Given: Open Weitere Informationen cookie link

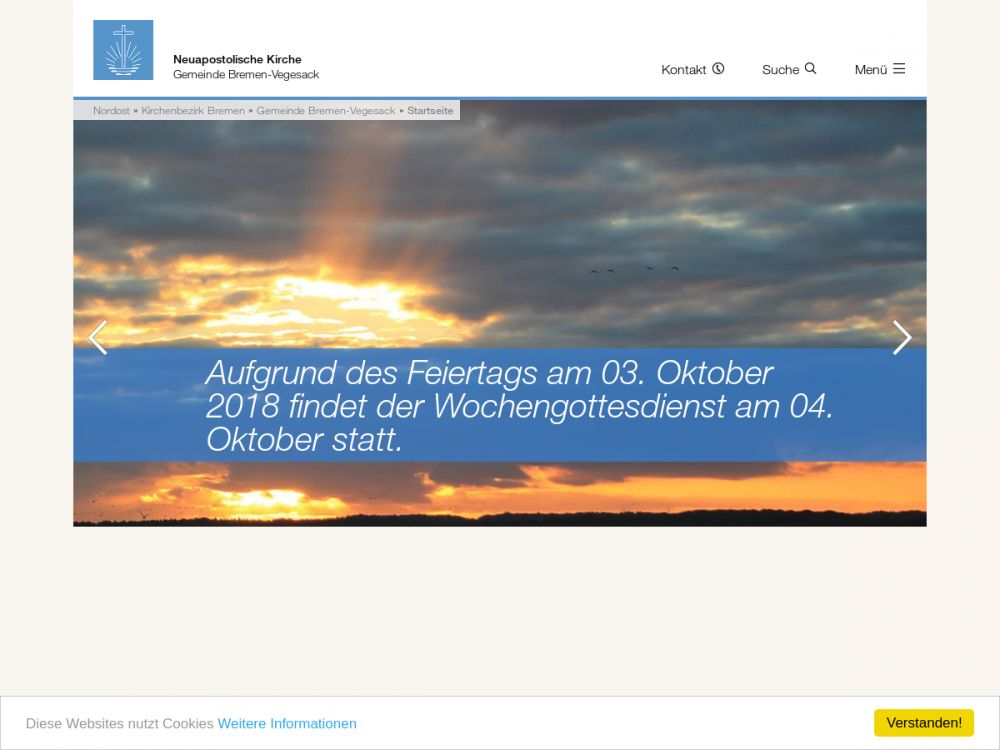Looking at the screenshot, I should coord(287,723).
